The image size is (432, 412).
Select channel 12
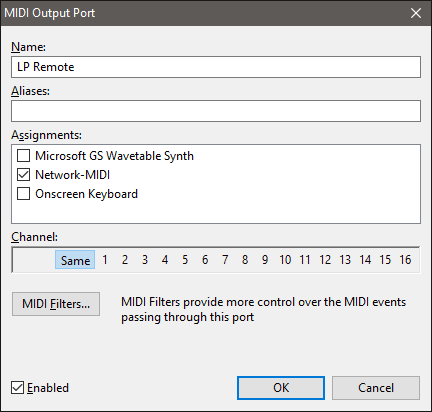325,260
